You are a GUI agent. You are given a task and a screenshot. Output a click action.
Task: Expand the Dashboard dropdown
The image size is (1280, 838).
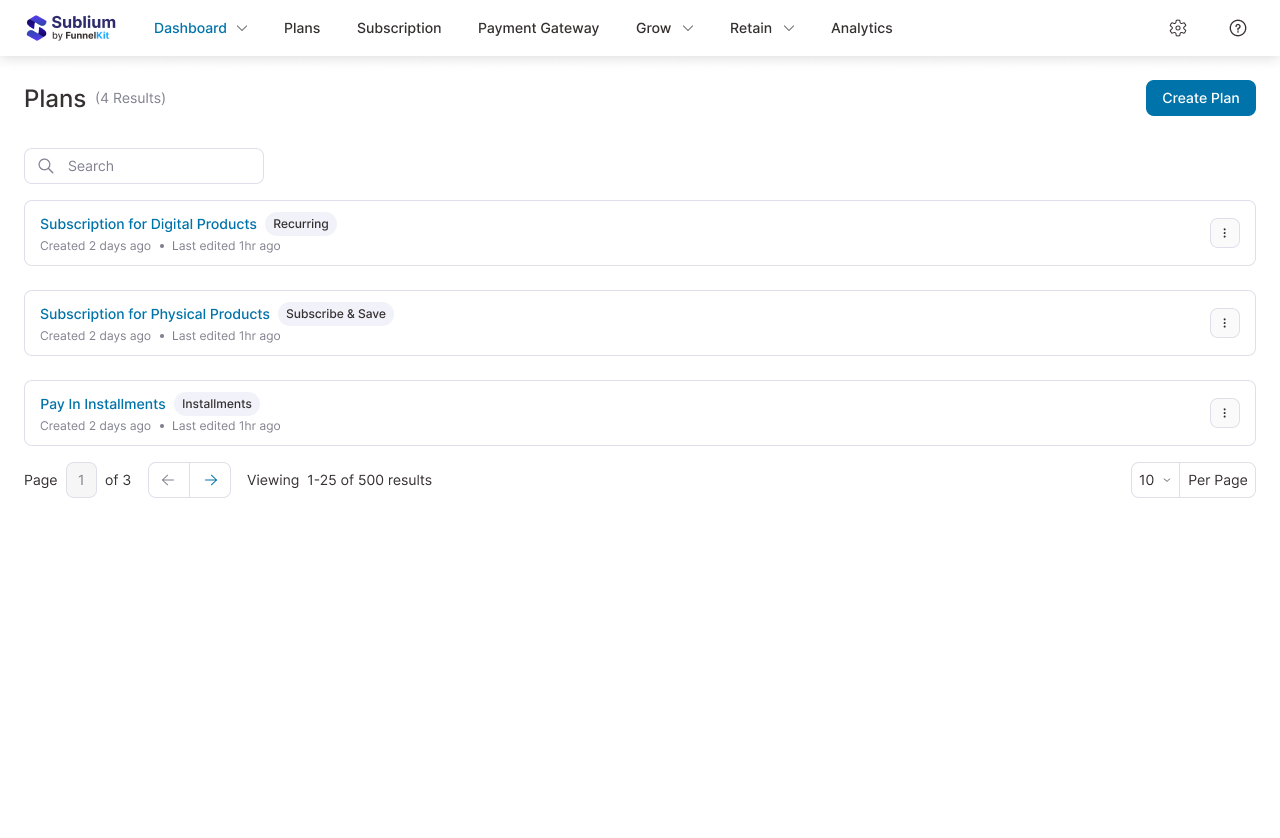coord(199,28)
